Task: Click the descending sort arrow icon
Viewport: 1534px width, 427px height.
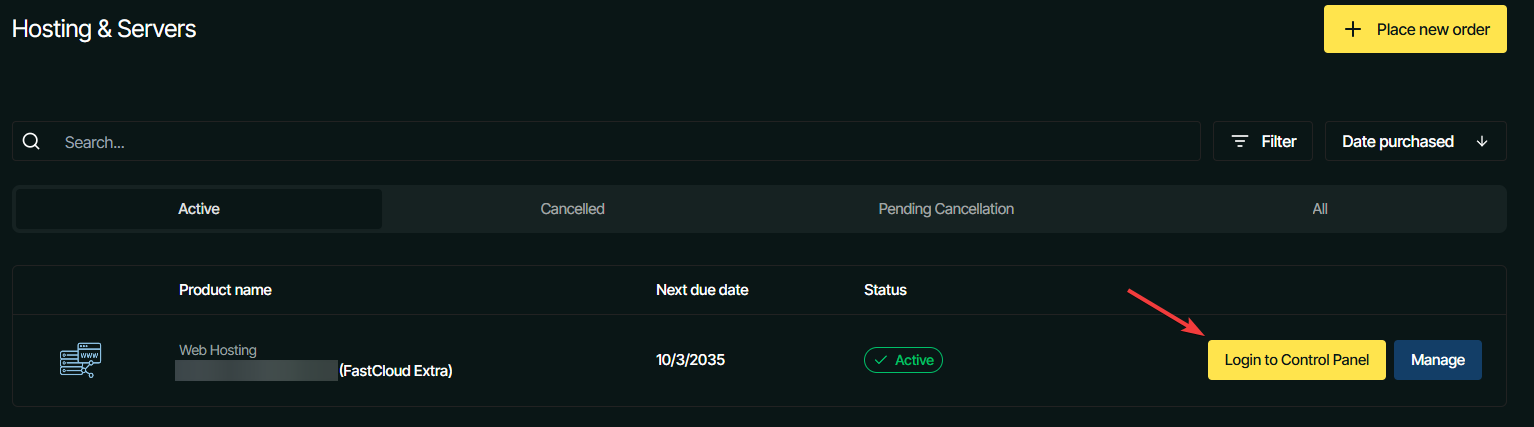Action: click(x=1482, y=142)
